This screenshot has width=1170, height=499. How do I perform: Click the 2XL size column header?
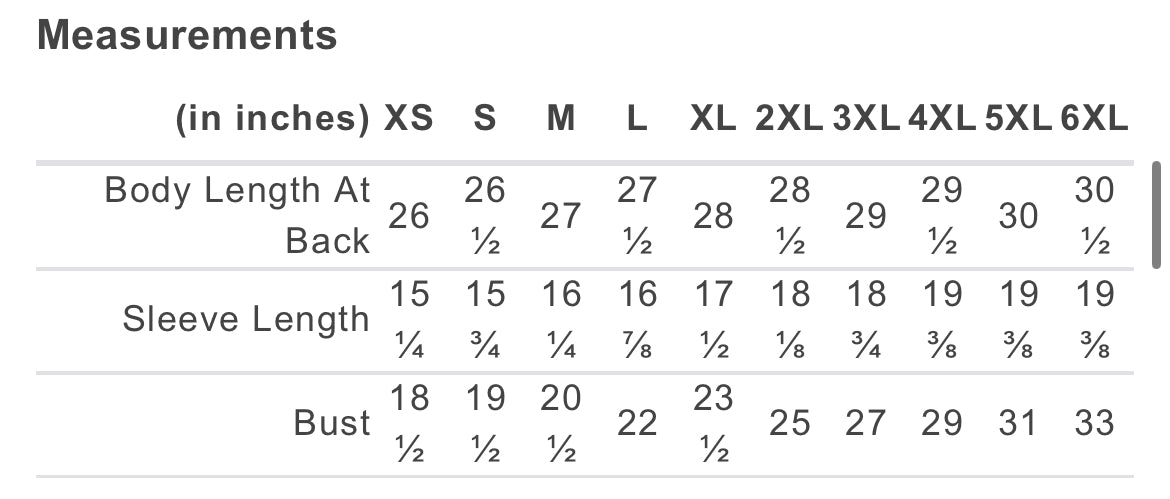(789, 119)
